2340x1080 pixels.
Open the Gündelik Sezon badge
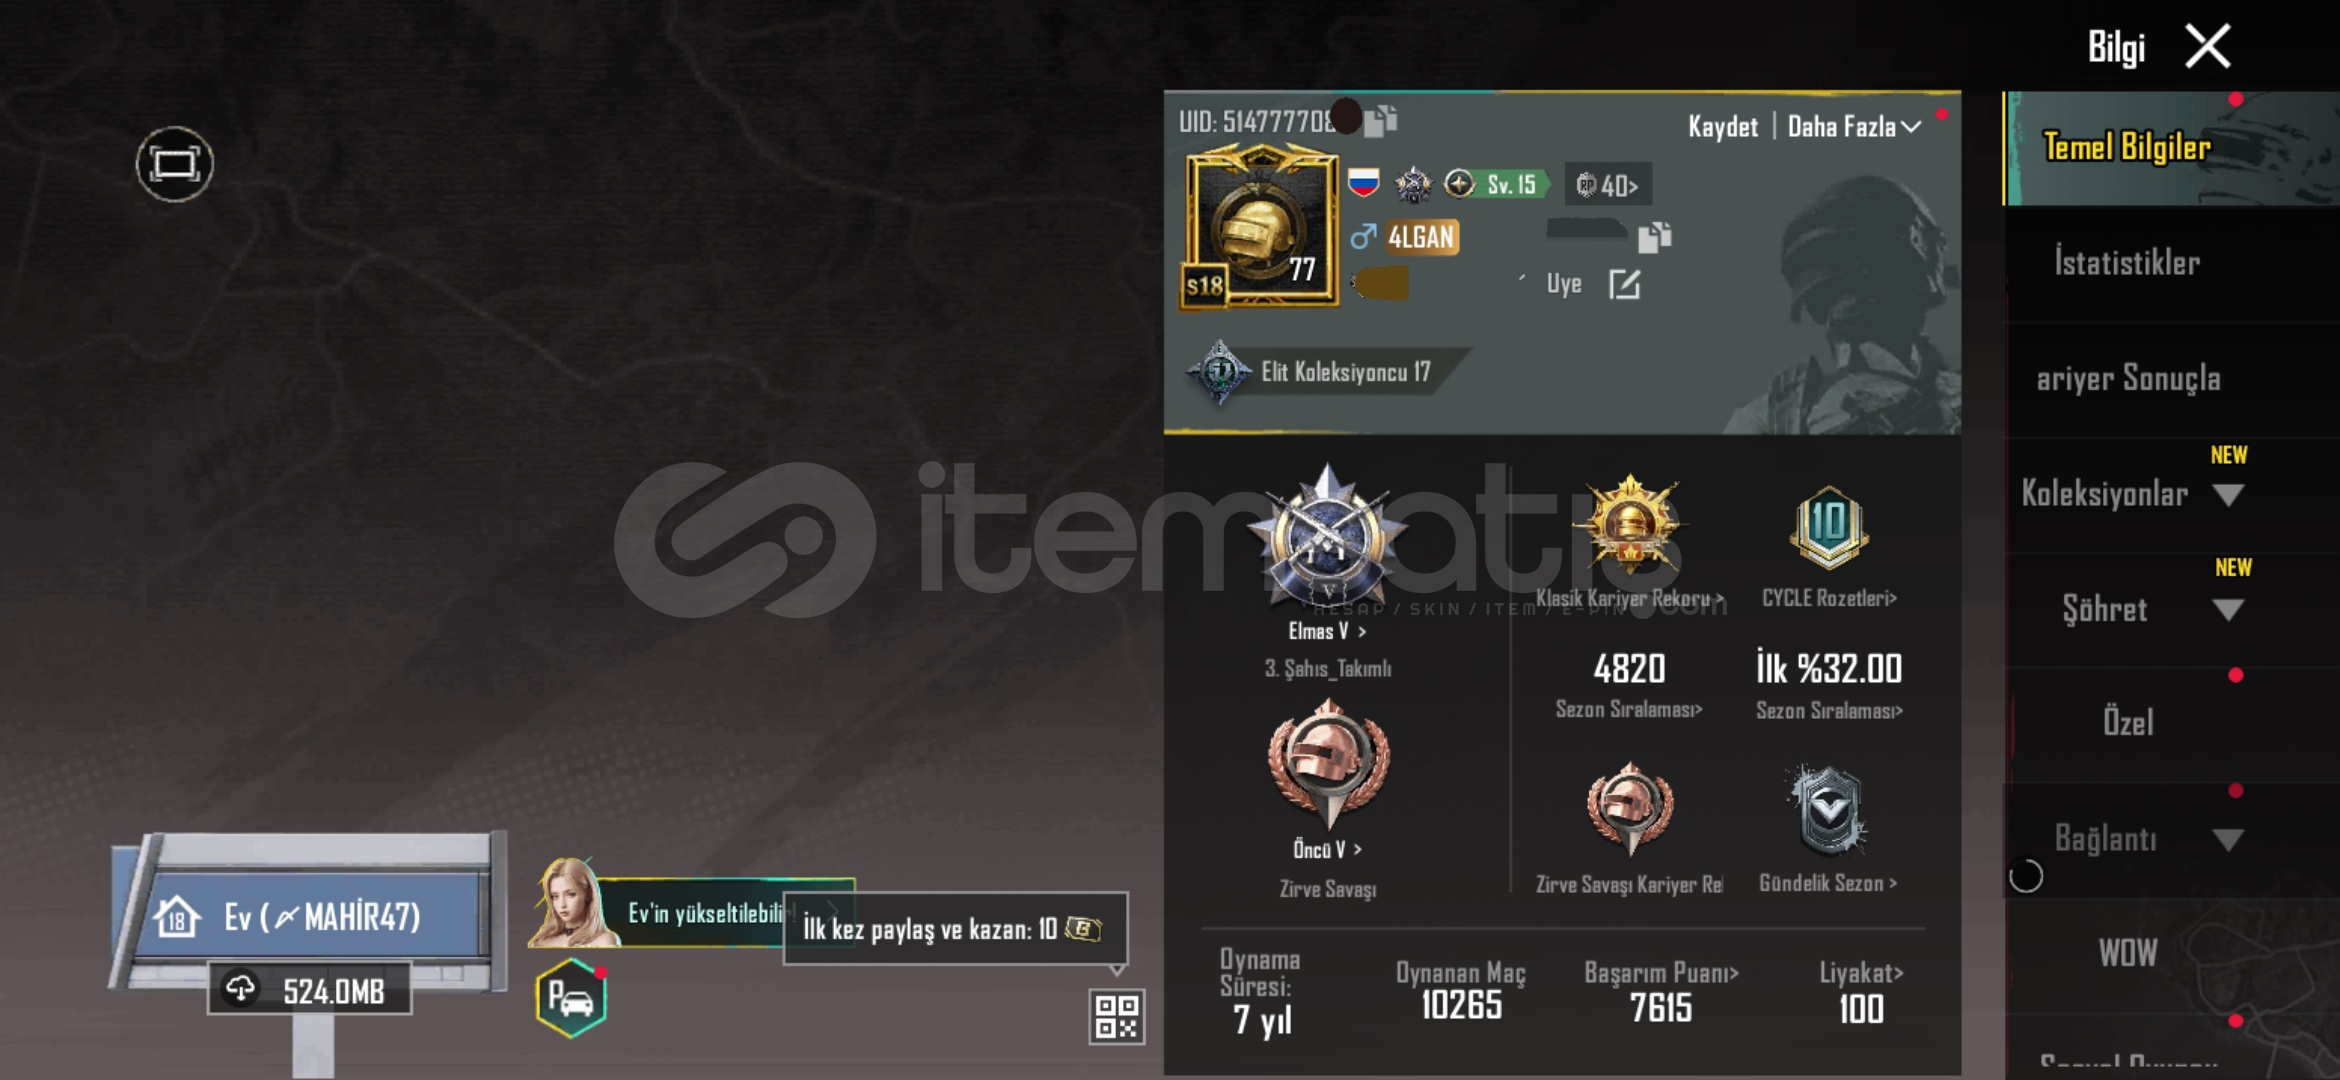[x=1828, y=827]
